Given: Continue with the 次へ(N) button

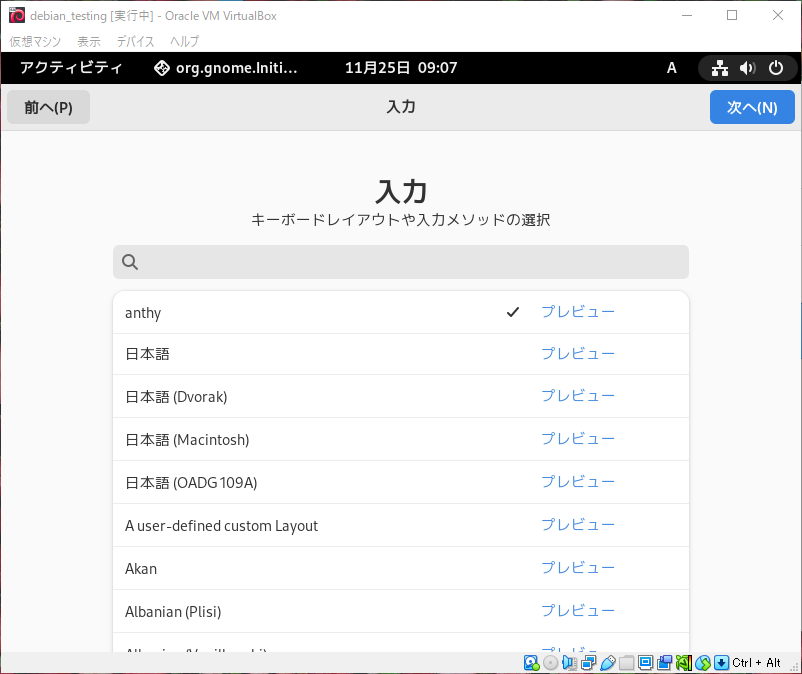Looking at the screenshot, I should coord(752,107).
